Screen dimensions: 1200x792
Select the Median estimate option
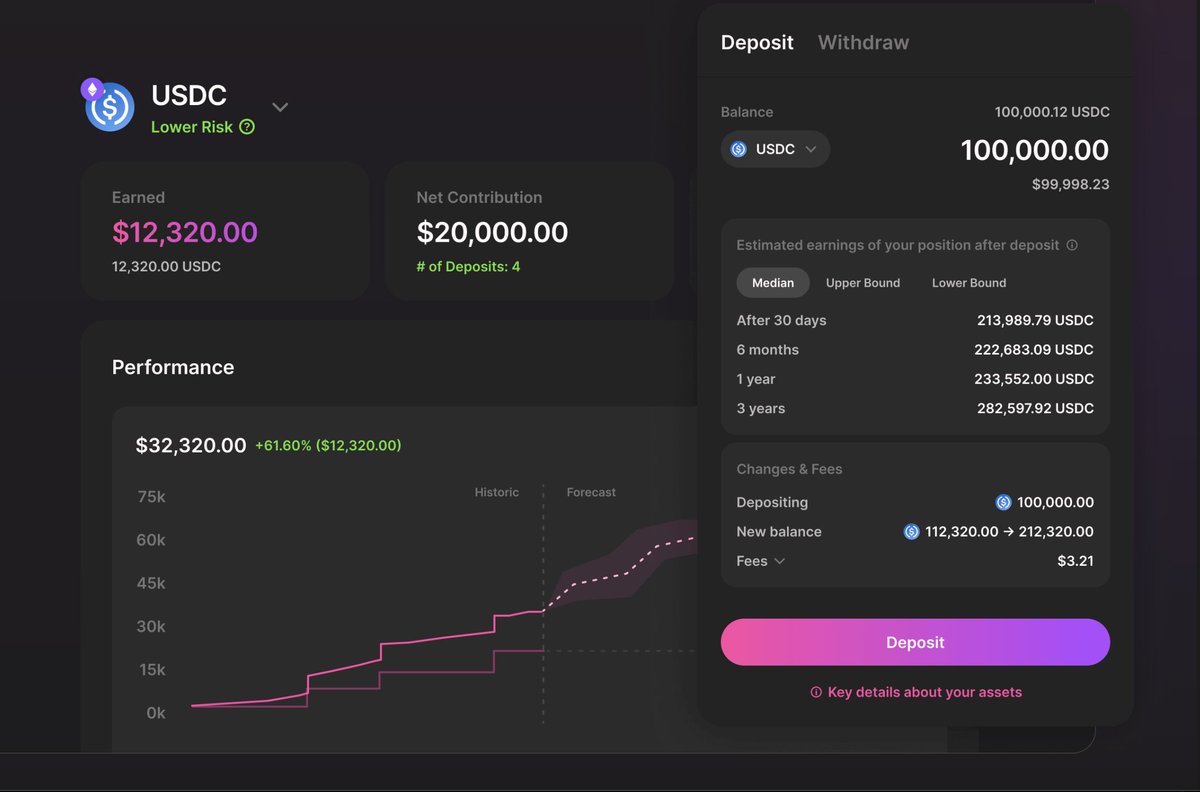click(773, 283)
